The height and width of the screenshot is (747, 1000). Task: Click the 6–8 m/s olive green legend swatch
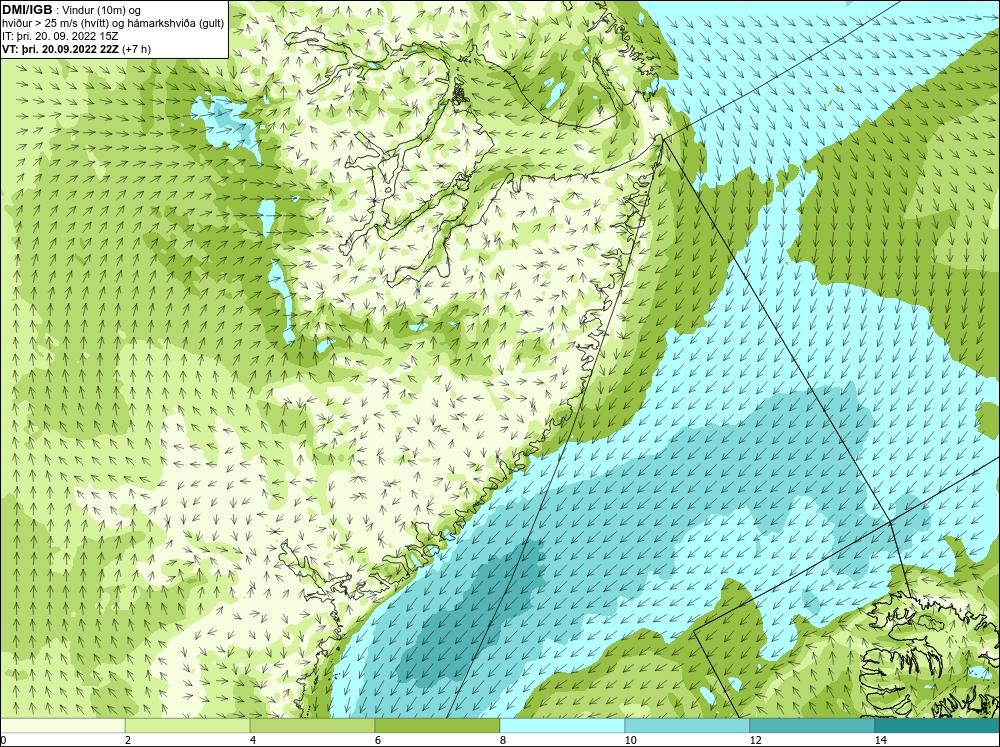(438, 725)
